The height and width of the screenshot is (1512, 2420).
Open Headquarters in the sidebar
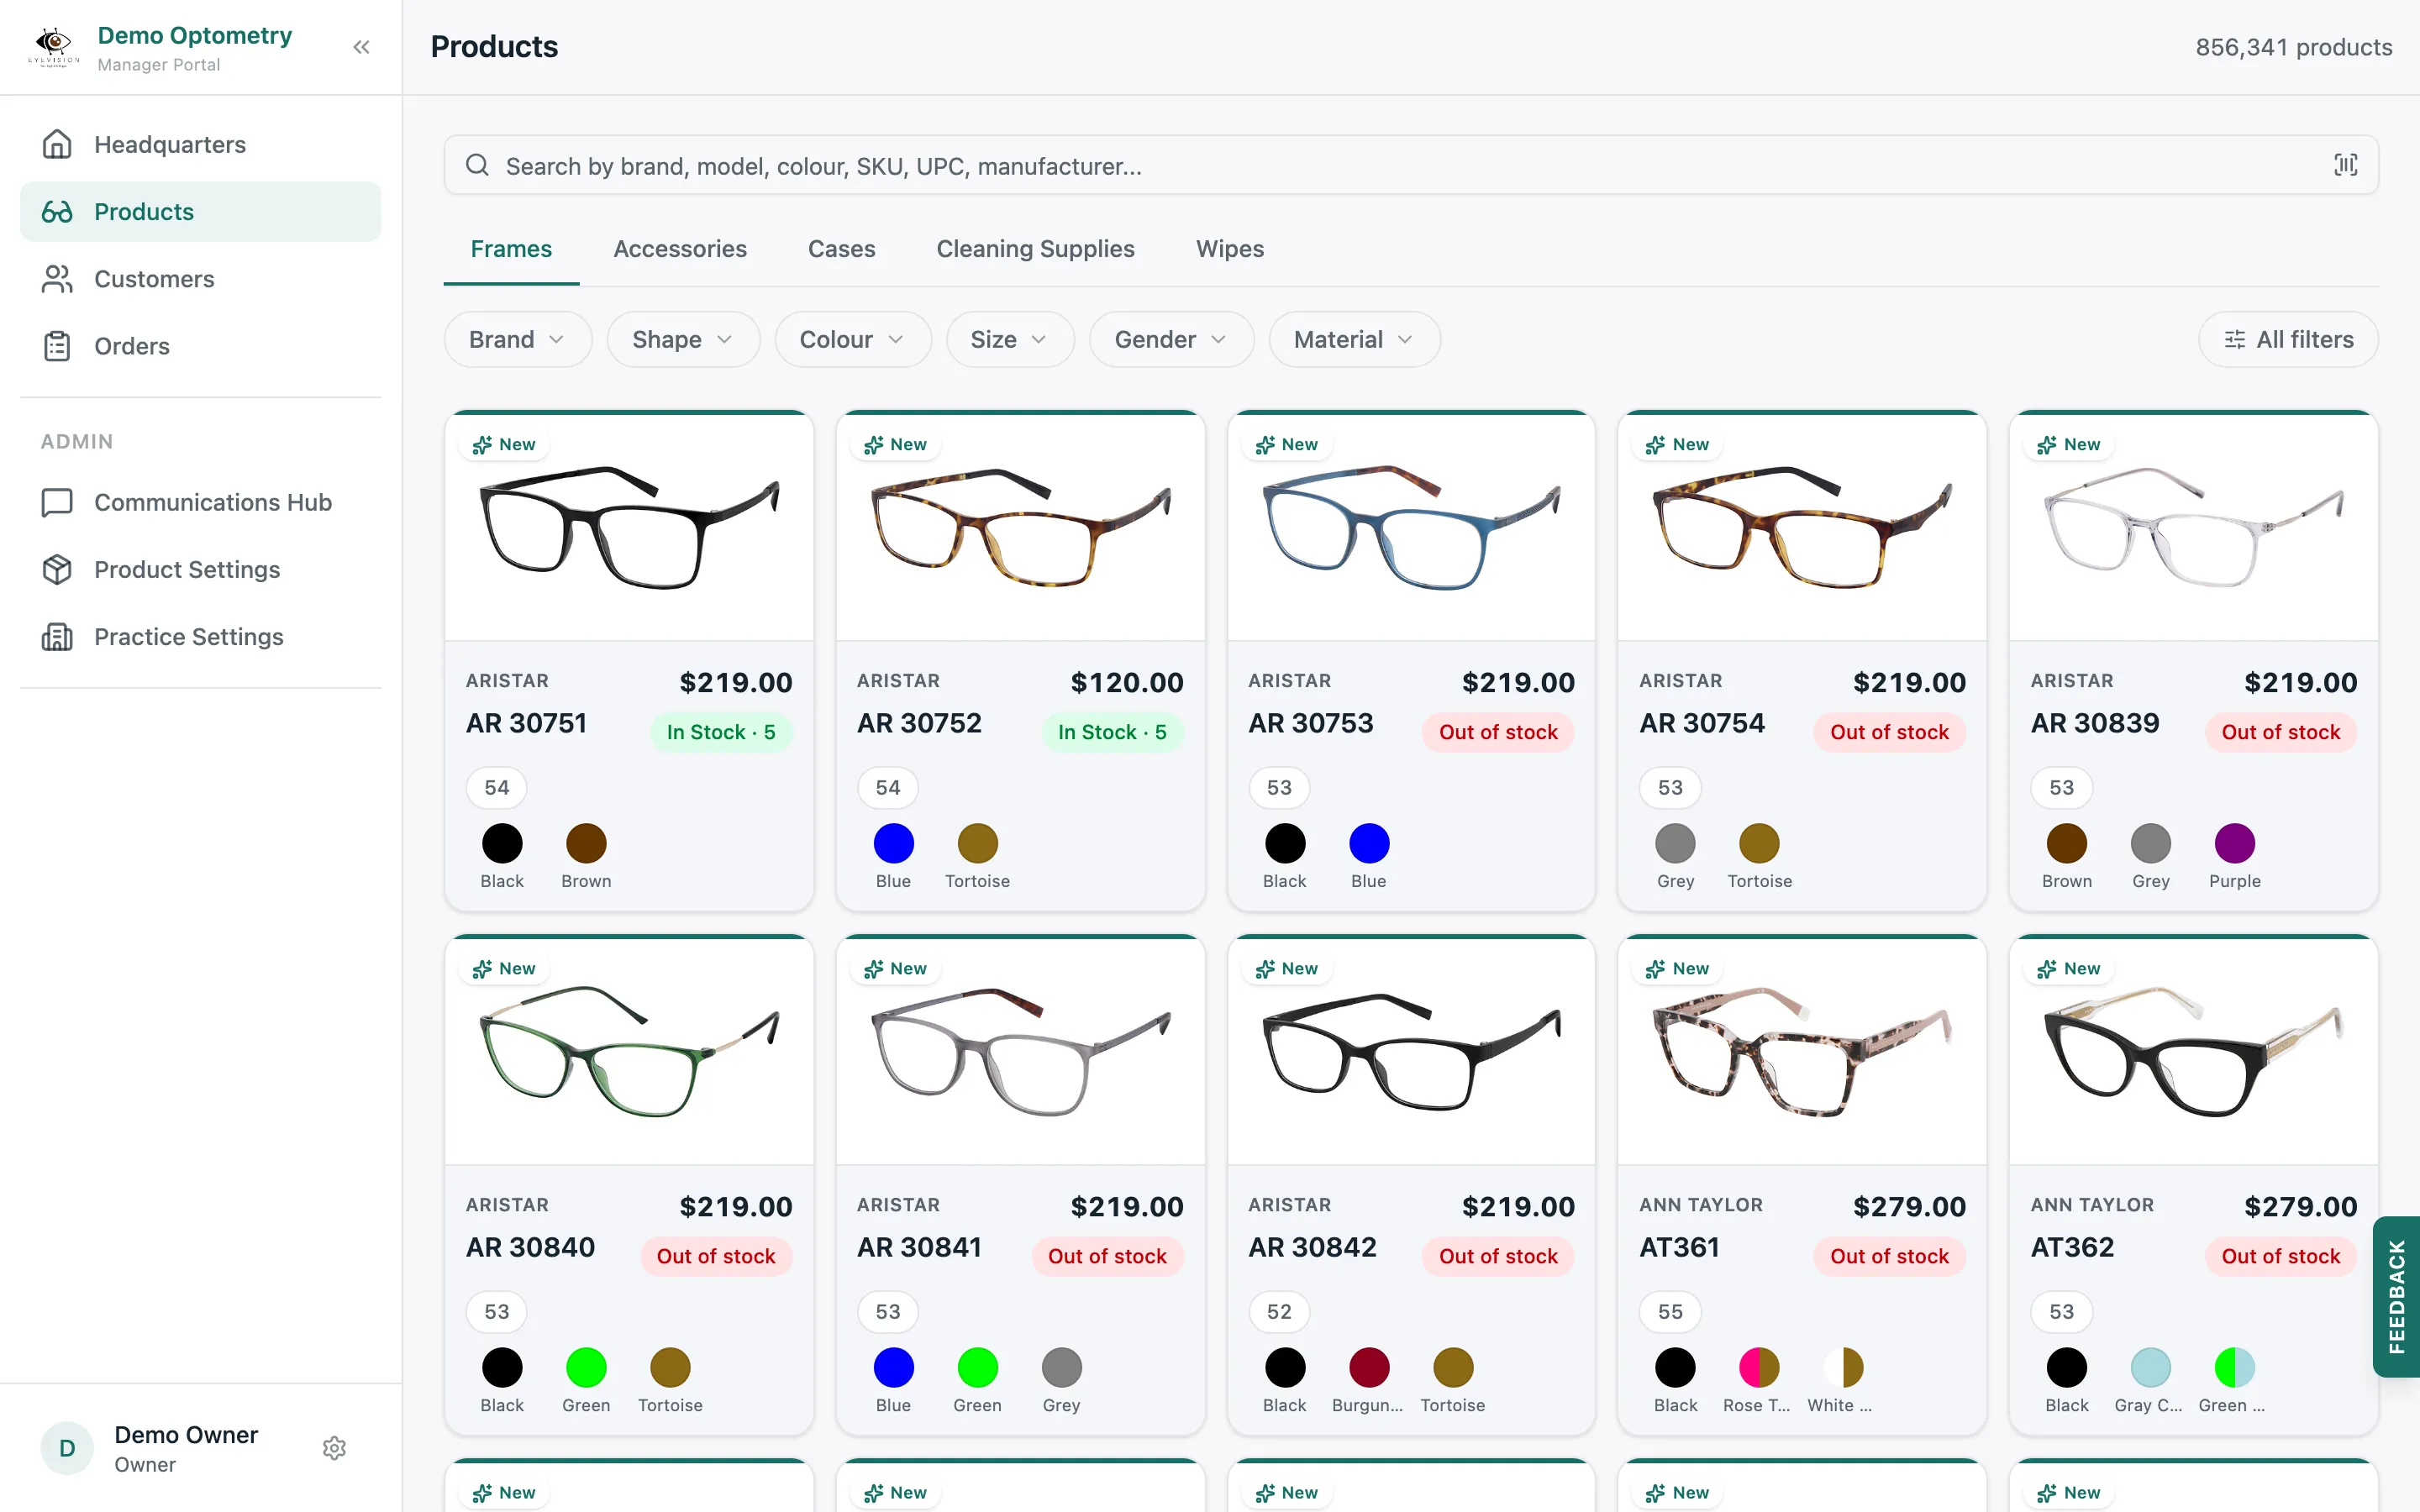200,144
